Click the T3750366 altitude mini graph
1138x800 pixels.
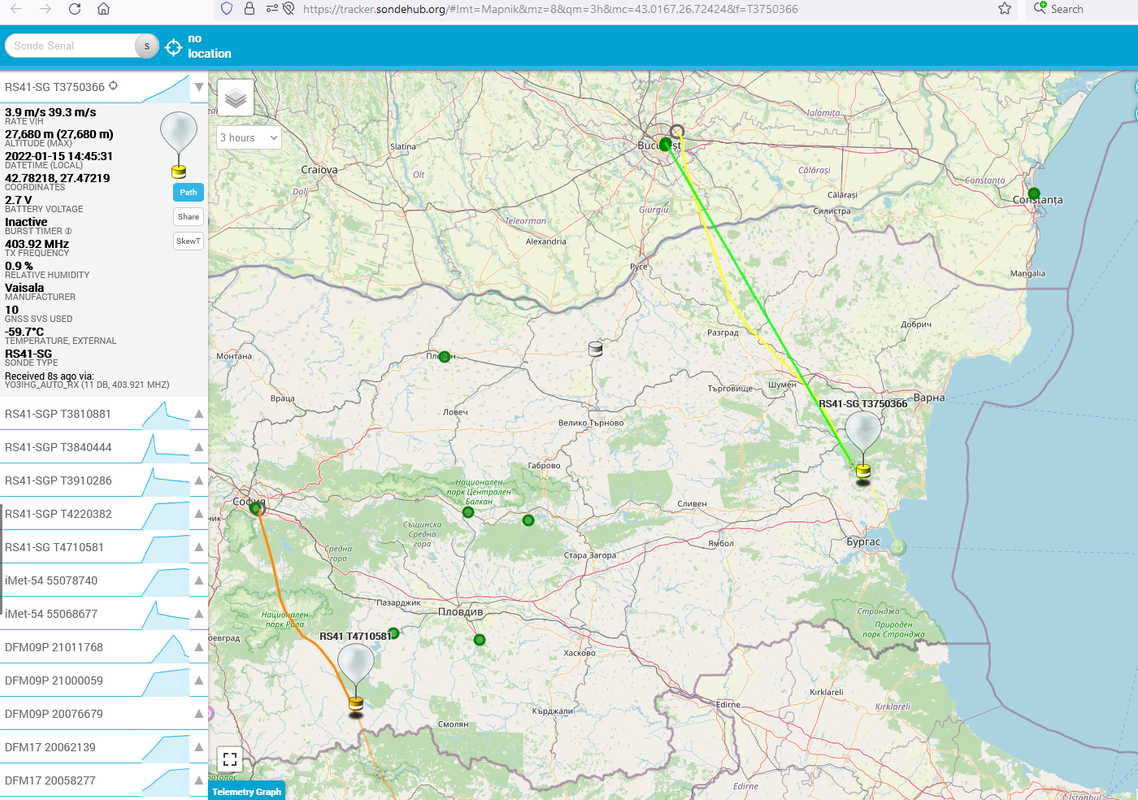pos(165,89)
